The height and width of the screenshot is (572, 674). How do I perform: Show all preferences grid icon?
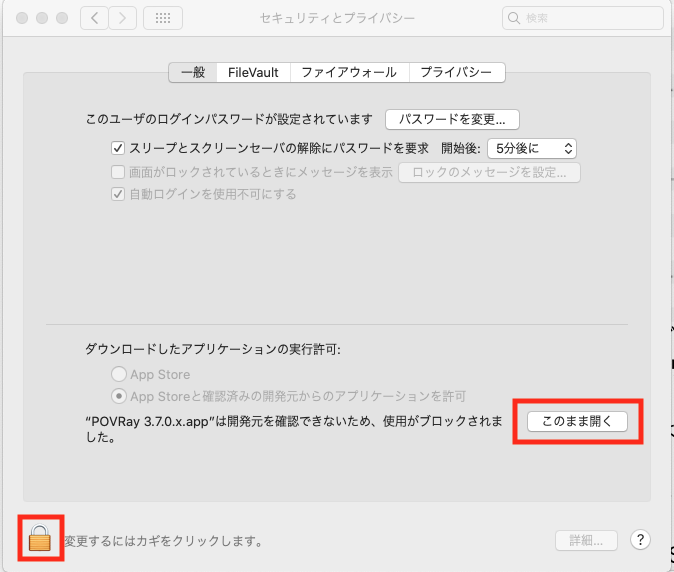(x=163, y=18)
